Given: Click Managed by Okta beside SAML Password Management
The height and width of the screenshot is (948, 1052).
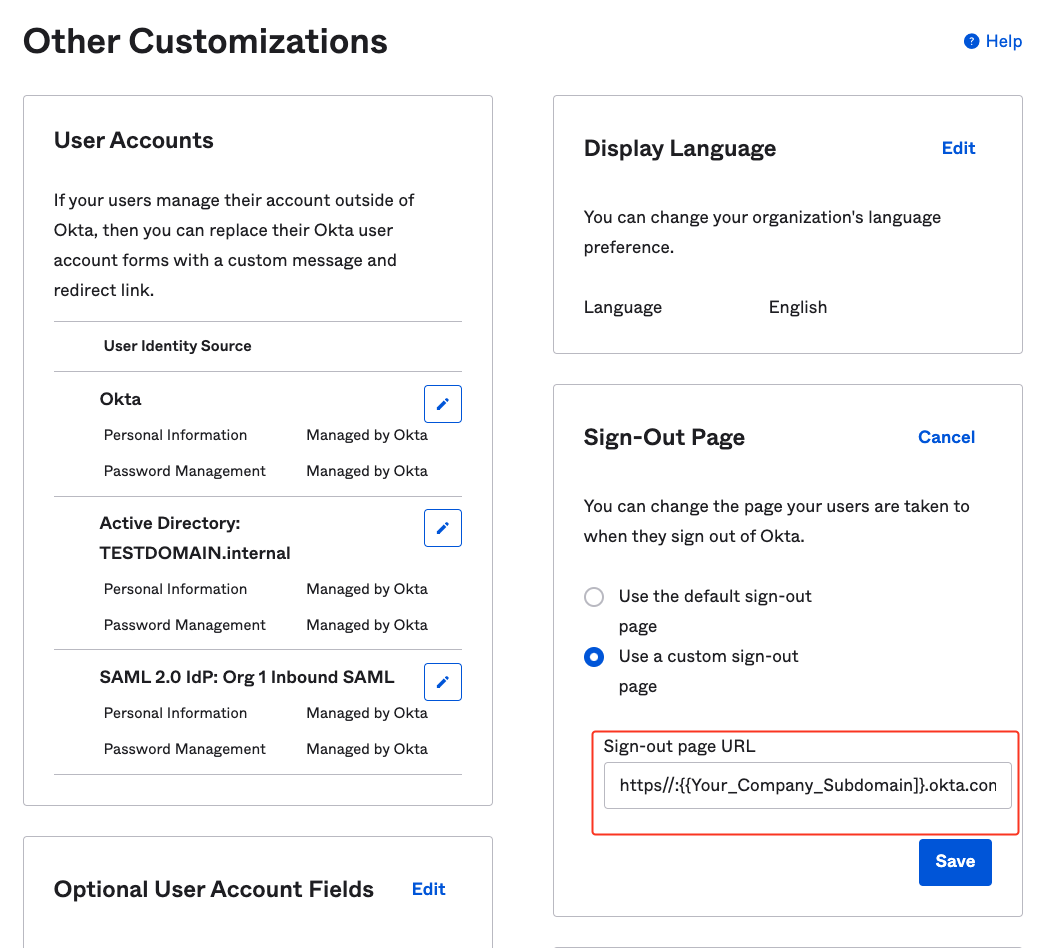Looking at the screenshot, I should [x=367, y=749].
